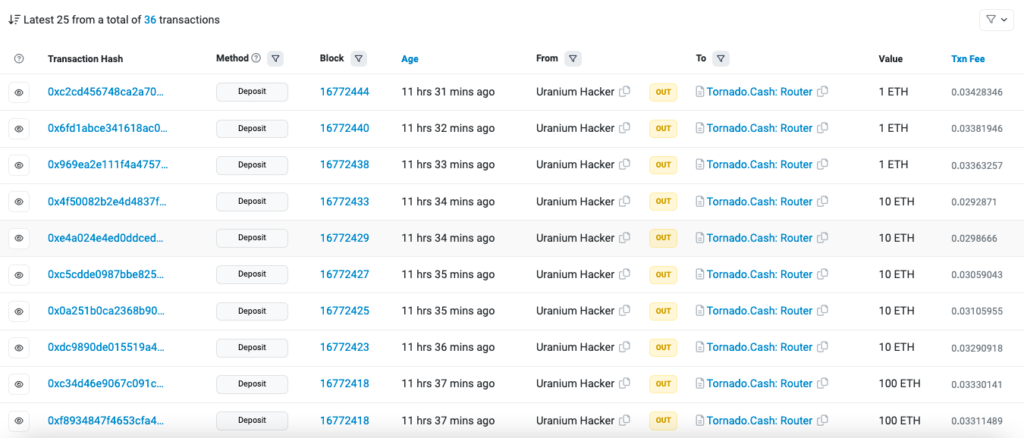1024x438 pixels.
Task: Copy From address in block 16772444 row
Action: pyautogui.click(x=625, y=92)
